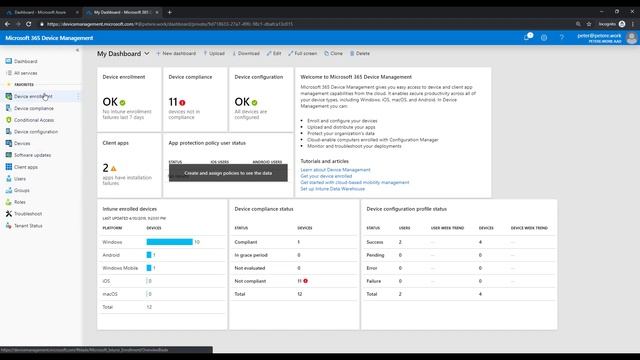Click Failure row in configuration status
Viewport: 640px width, 360px height.
459,281
